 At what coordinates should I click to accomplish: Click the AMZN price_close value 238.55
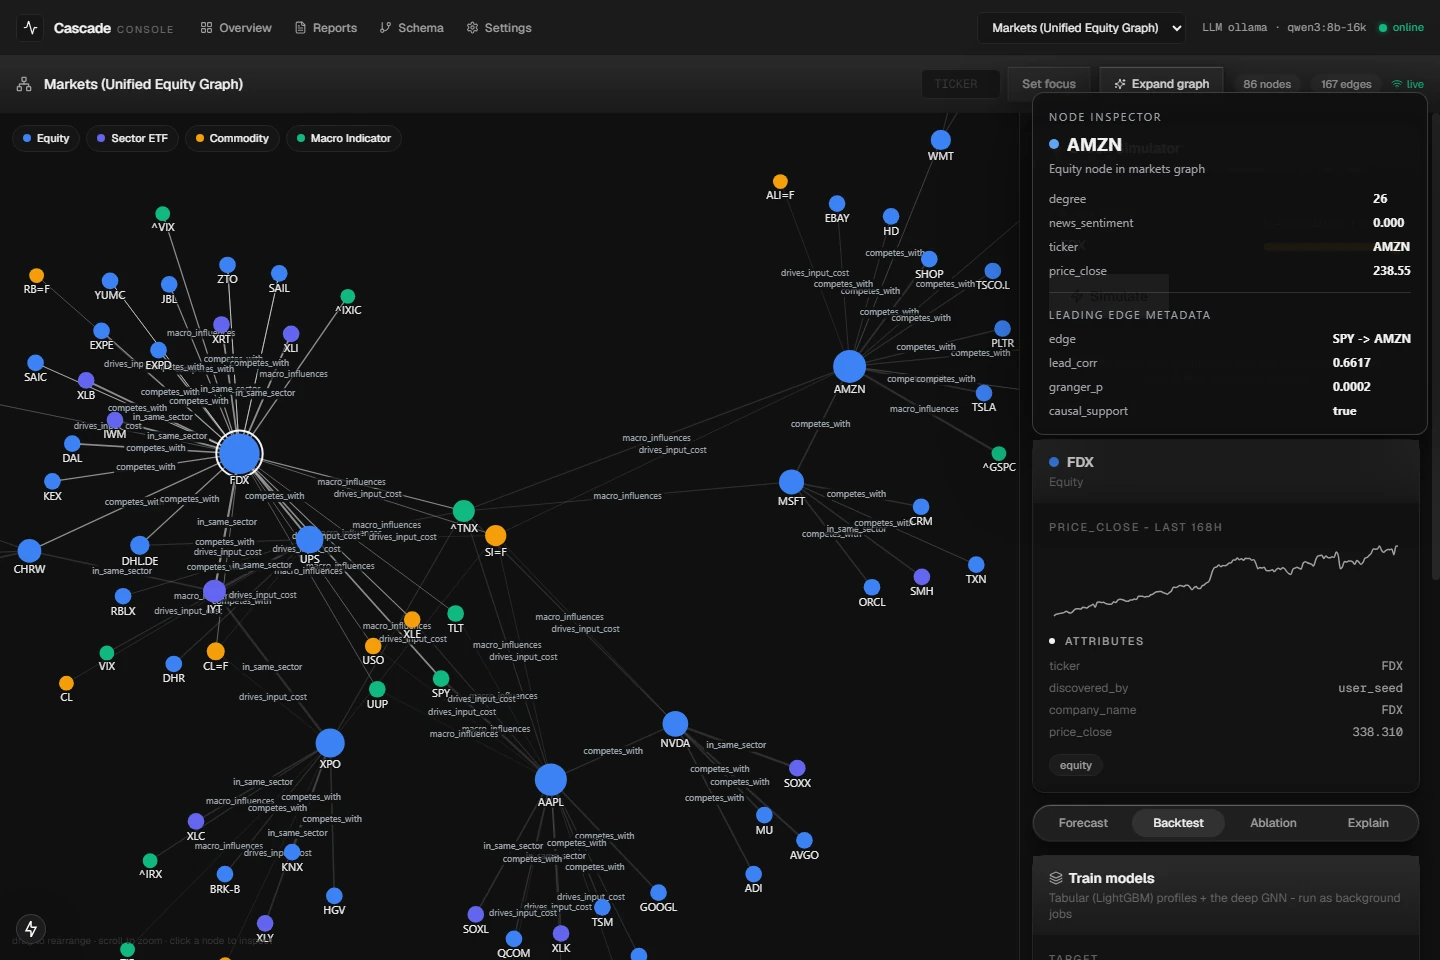[x=1392, y=271]
